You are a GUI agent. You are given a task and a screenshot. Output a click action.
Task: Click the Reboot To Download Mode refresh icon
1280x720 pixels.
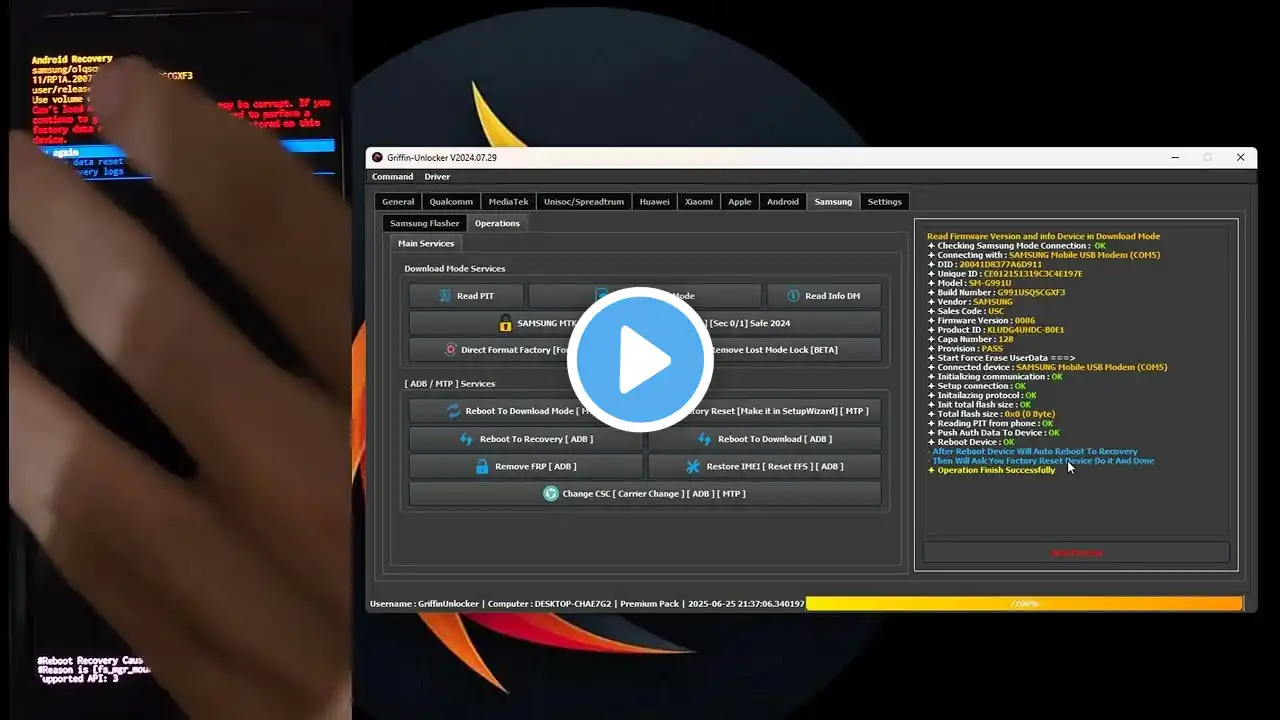454,411
